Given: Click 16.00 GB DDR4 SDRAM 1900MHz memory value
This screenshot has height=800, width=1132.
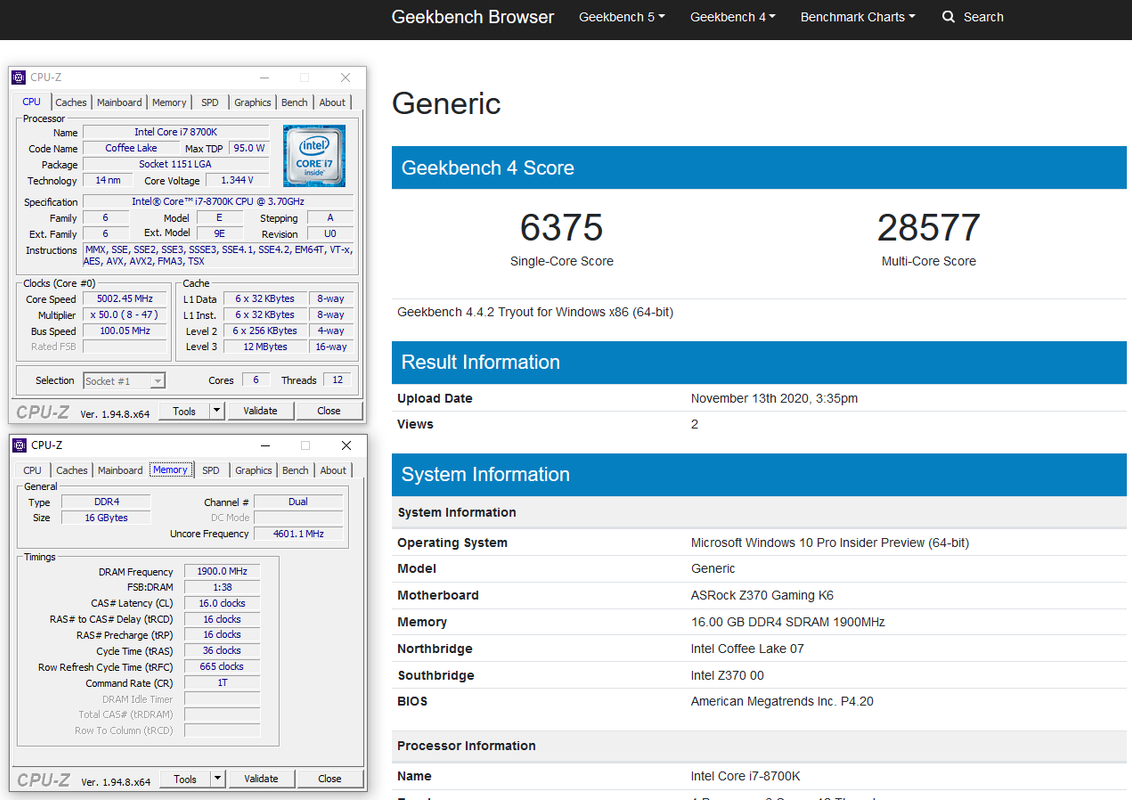Looking at the screenshot, I should point(788,622).
